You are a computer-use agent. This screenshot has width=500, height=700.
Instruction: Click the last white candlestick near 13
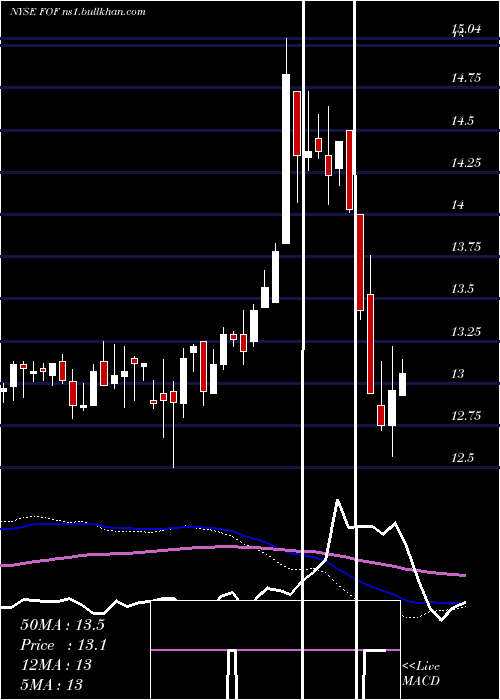tap(402, 384)
